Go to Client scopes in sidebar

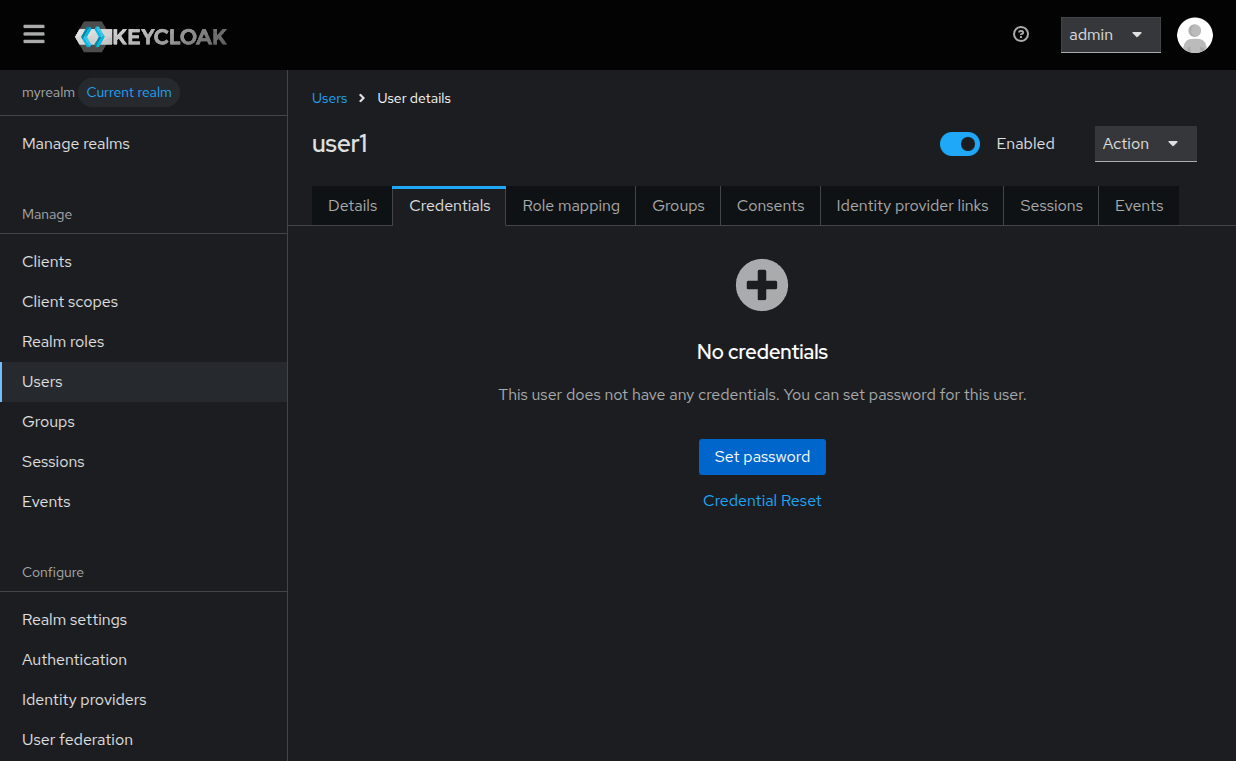143,302
